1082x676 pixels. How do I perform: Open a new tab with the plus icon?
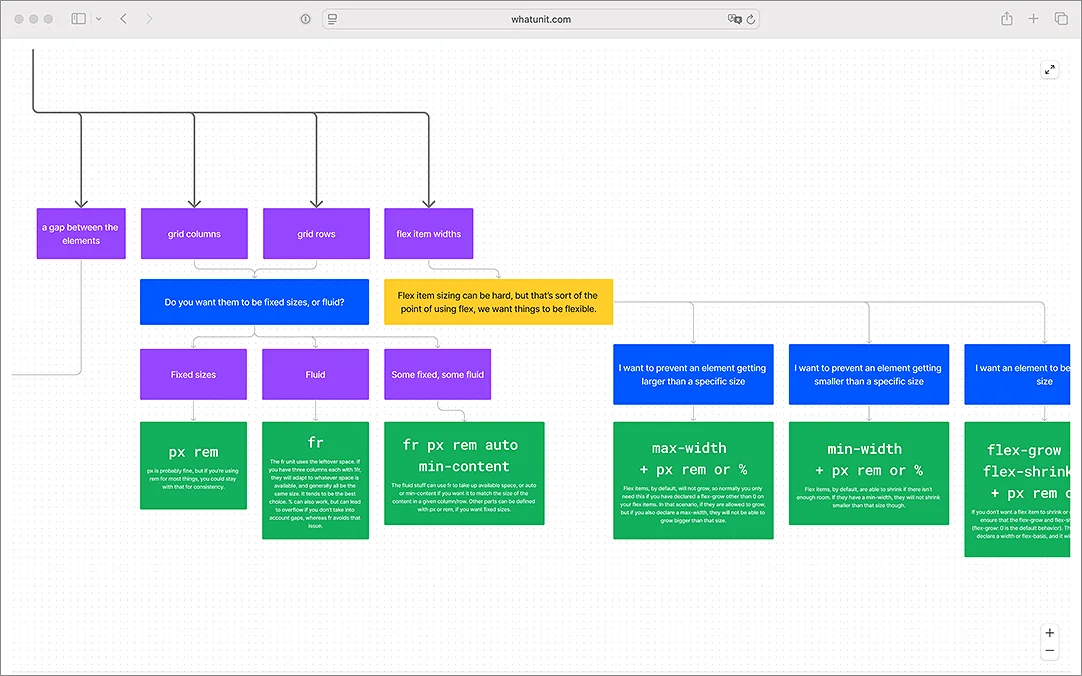pos(1033,19)
